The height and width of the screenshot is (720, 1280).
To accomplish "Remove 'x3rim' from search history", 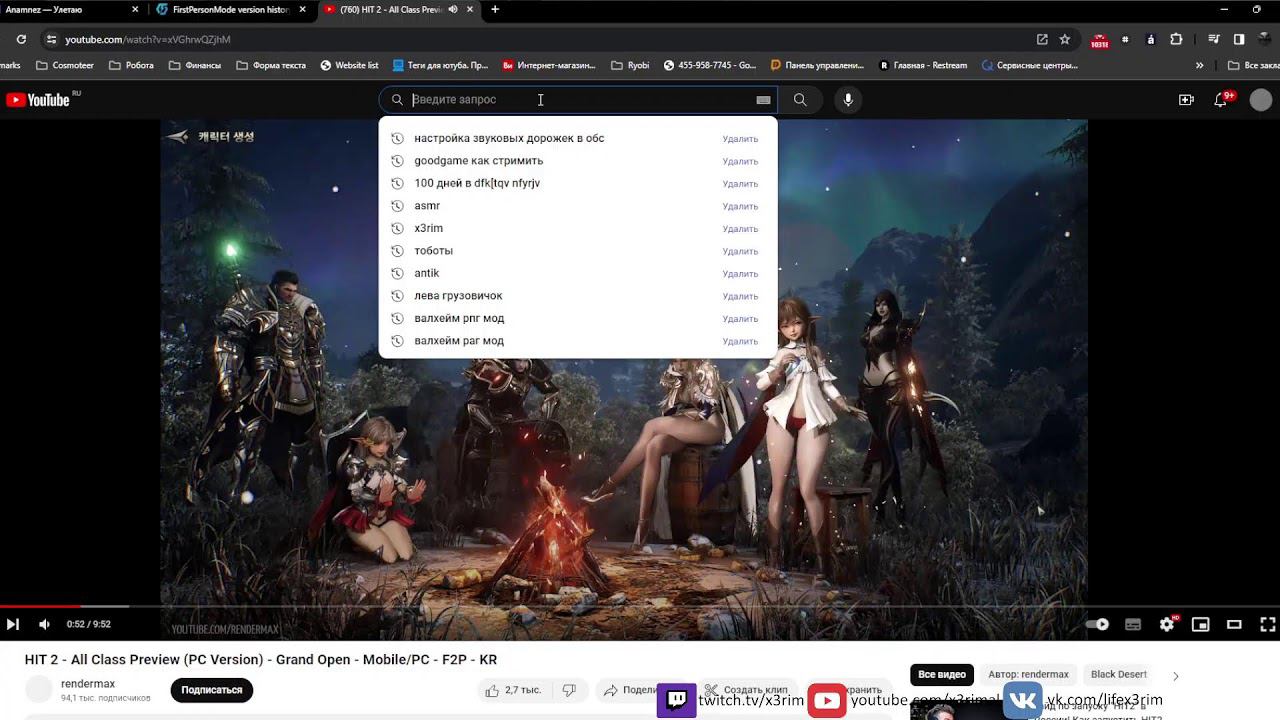I will (x=740, y=229).
